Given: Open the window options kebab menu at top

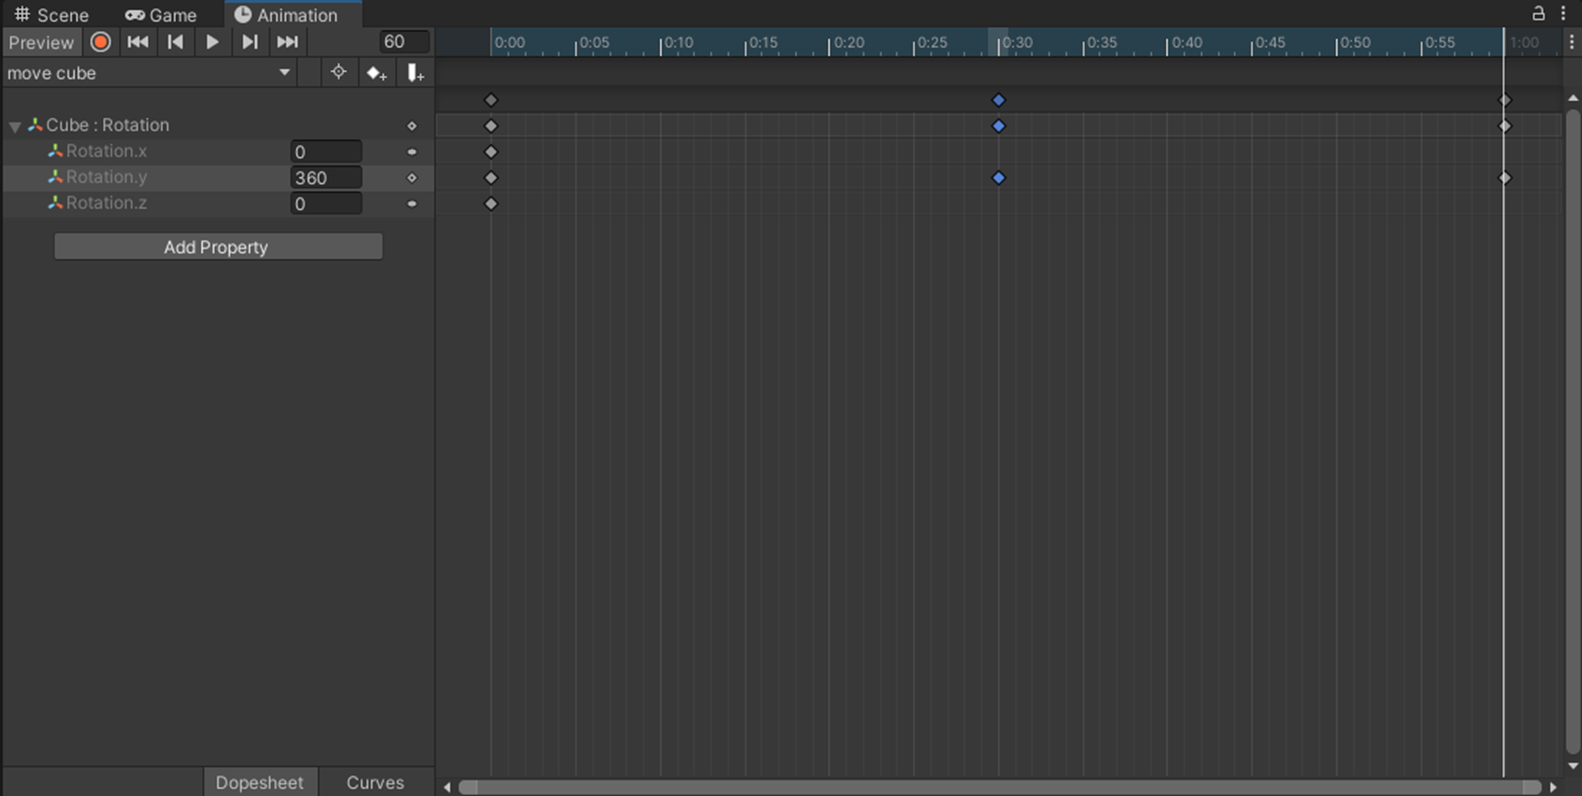Looking at the screenshot, I should [1564, 13].
